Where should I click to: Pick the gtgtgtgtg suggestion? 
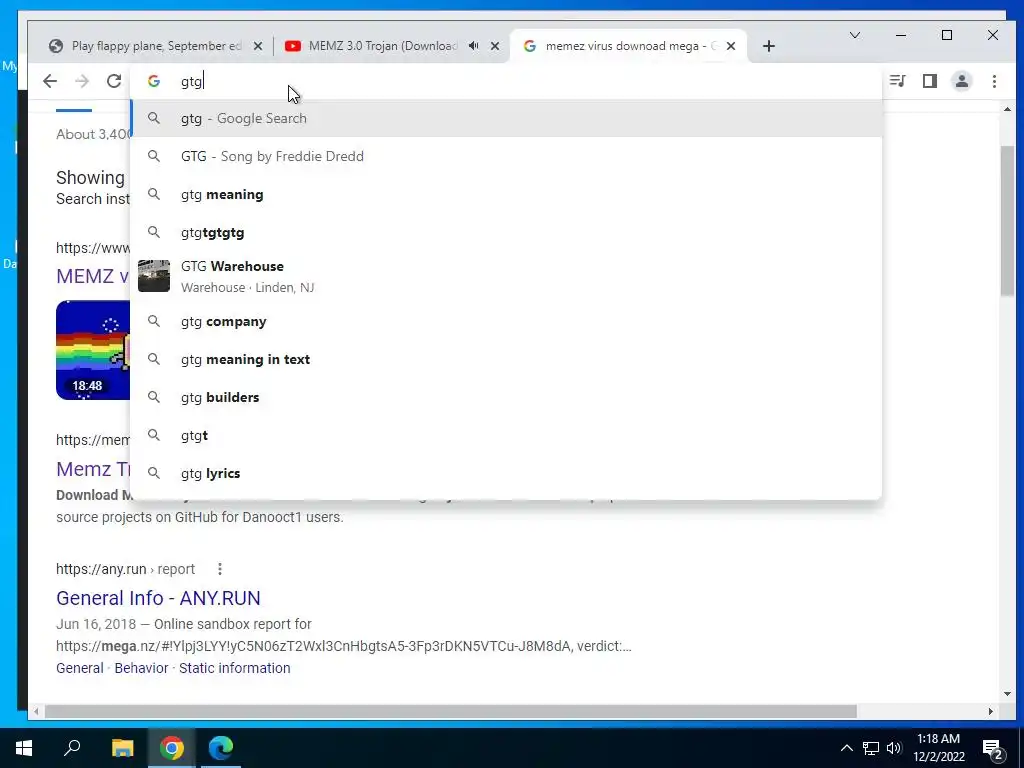click(x=506, y=232)
